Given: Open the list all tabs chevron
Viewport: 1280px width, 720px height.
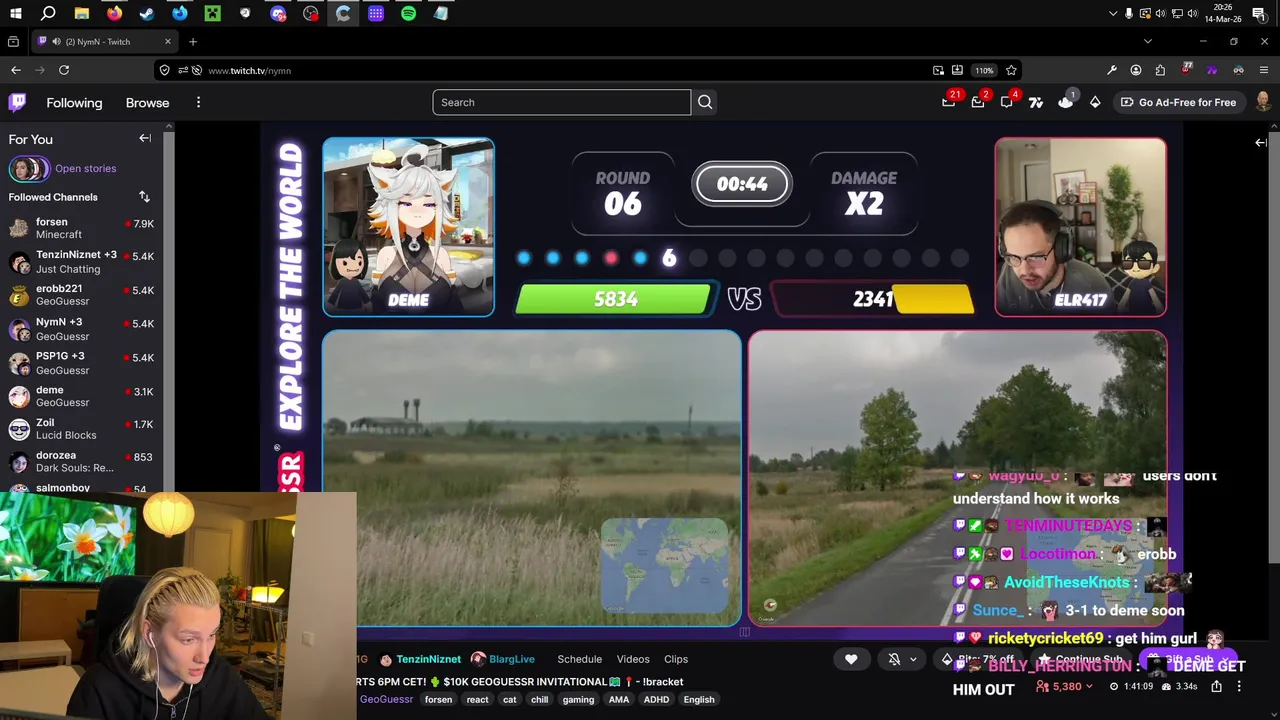Looking at the screenshot, I should tap(1148, 42).
